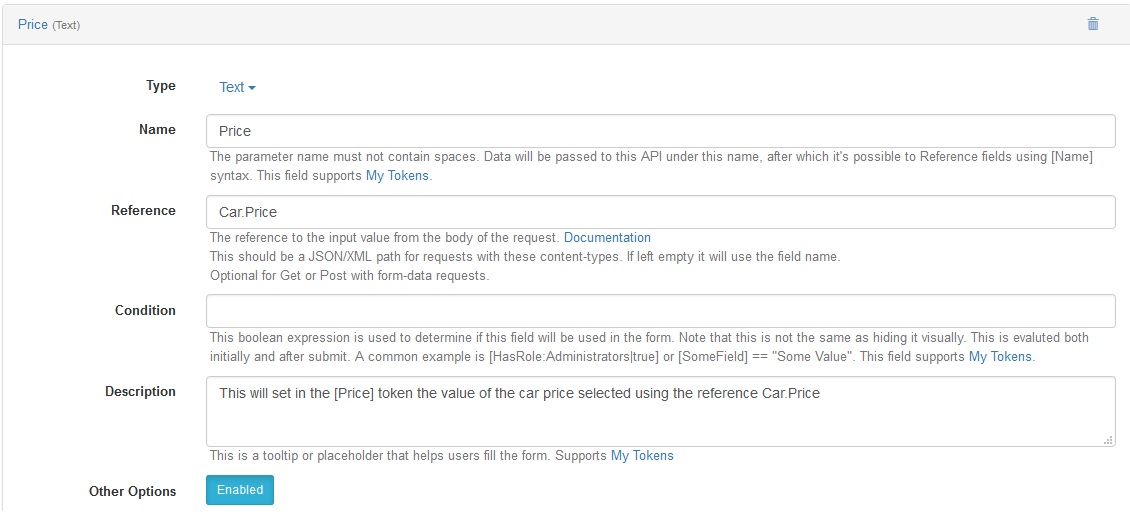1130x519 pixels.
Task: Click into the empty Condition field
Action: [661, 311]
